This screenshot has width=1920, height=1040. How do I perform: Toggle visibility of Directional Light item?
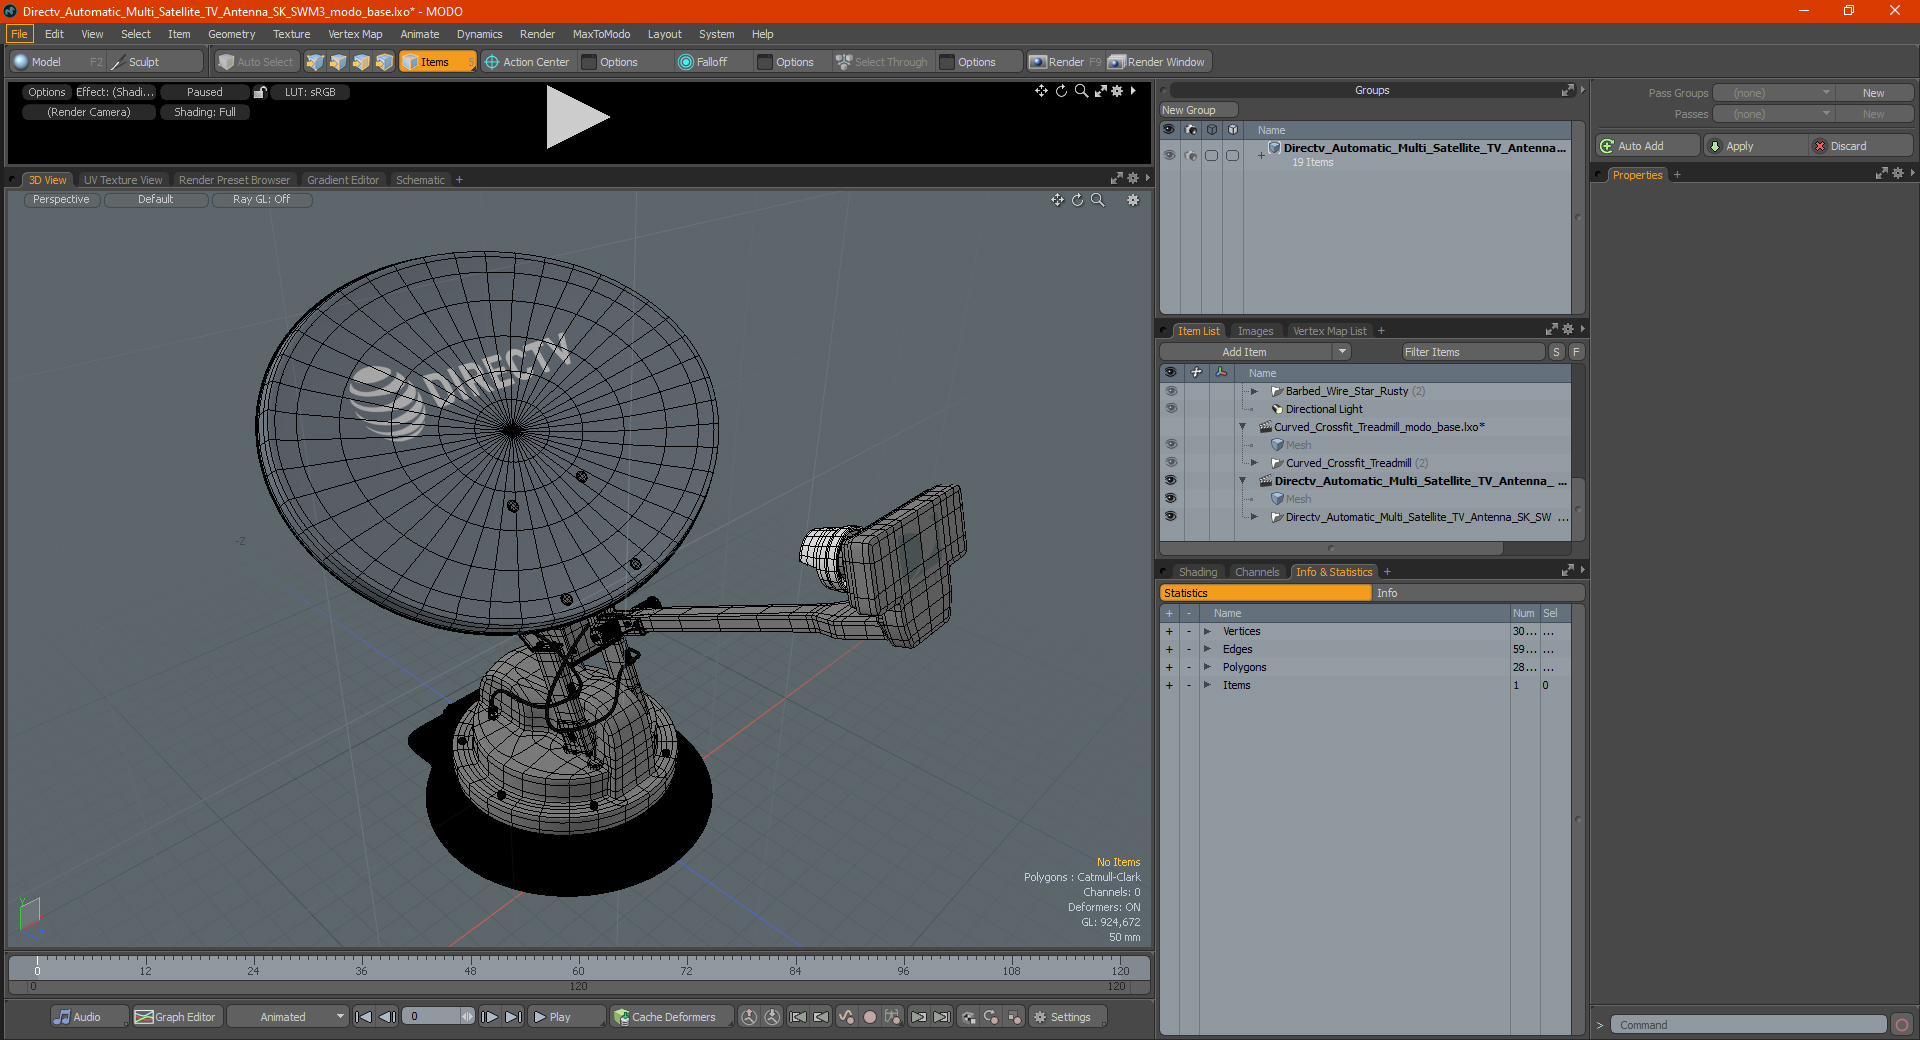coord(1170,409)
